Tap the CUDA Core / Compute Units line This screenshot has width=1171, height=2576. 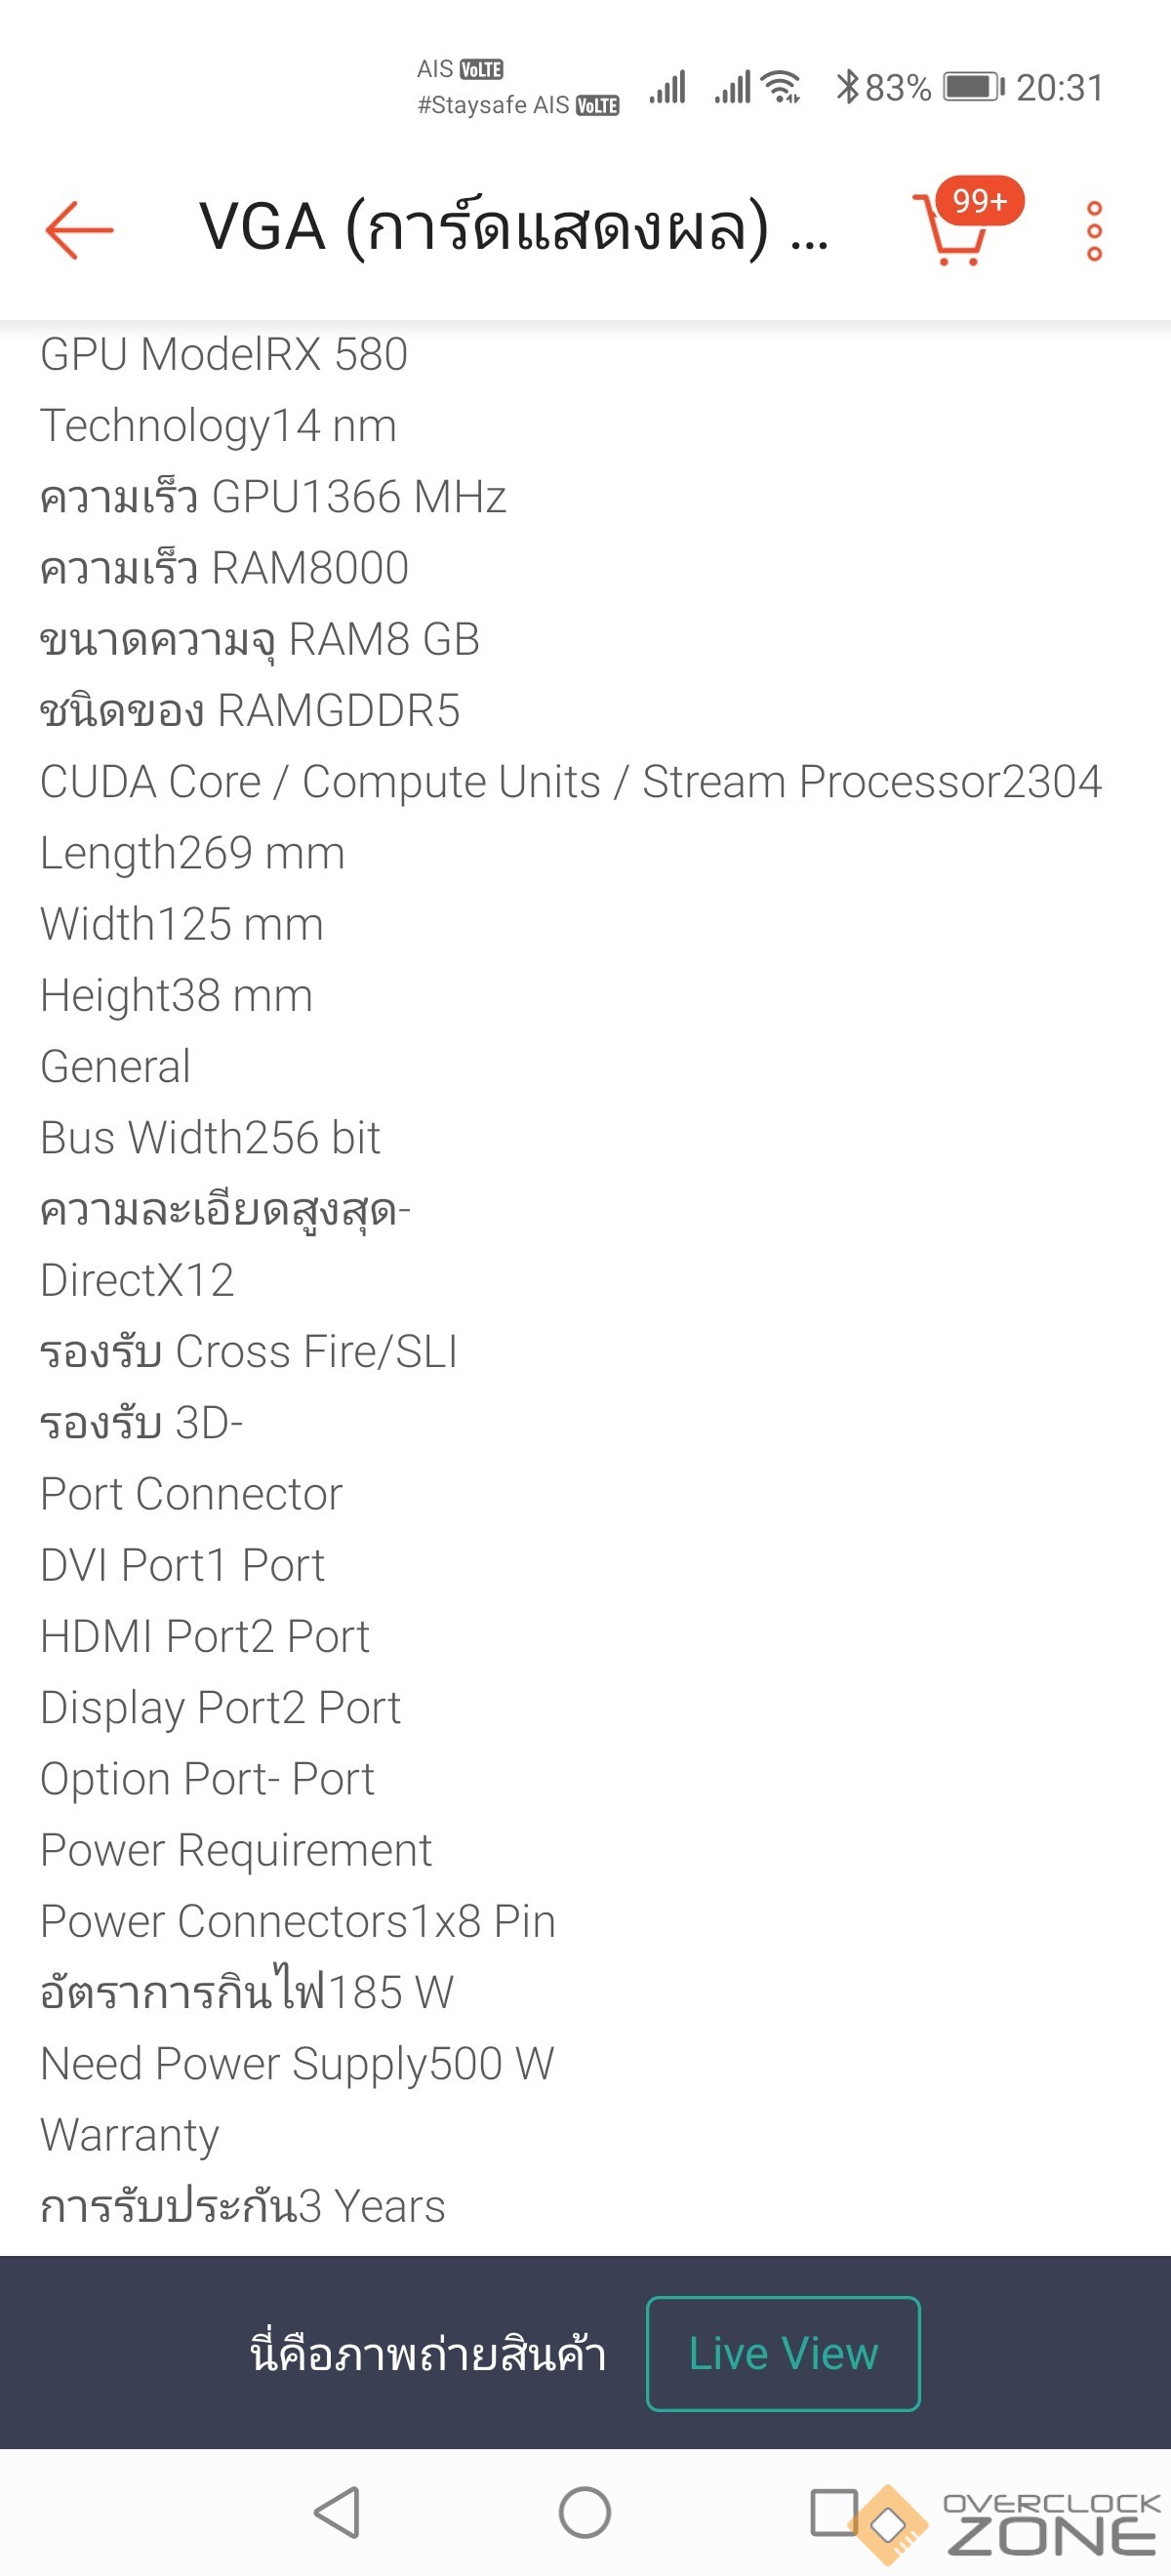click(570, 782)
